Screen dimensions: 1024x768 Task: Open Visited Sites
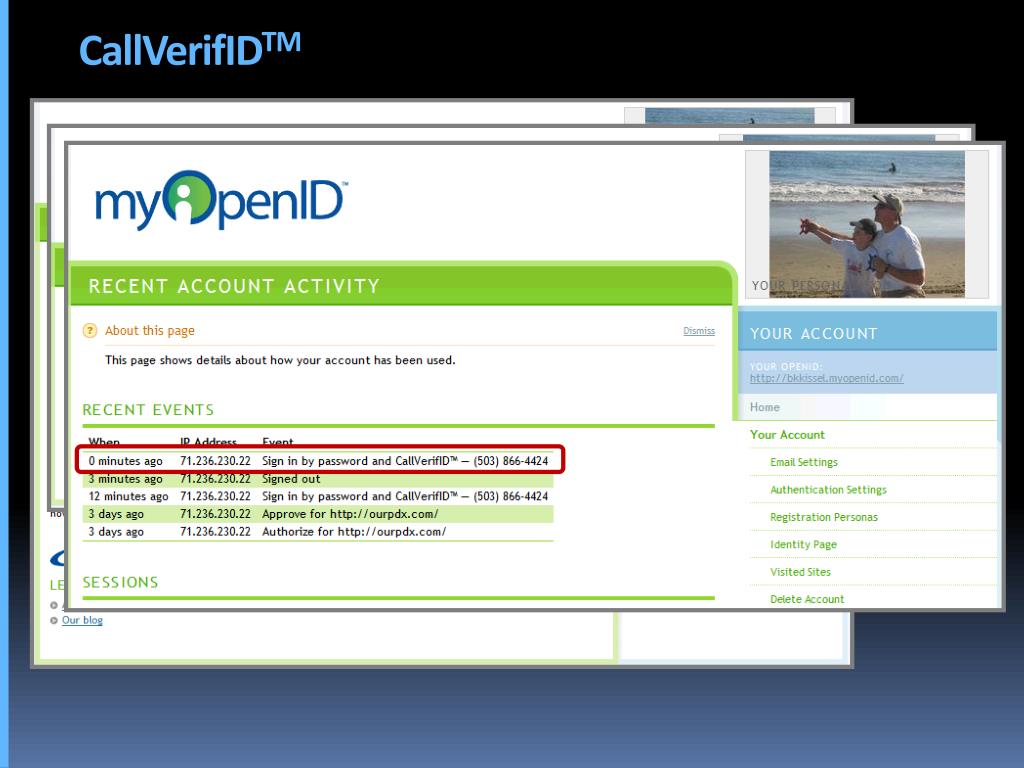point(800,572)
